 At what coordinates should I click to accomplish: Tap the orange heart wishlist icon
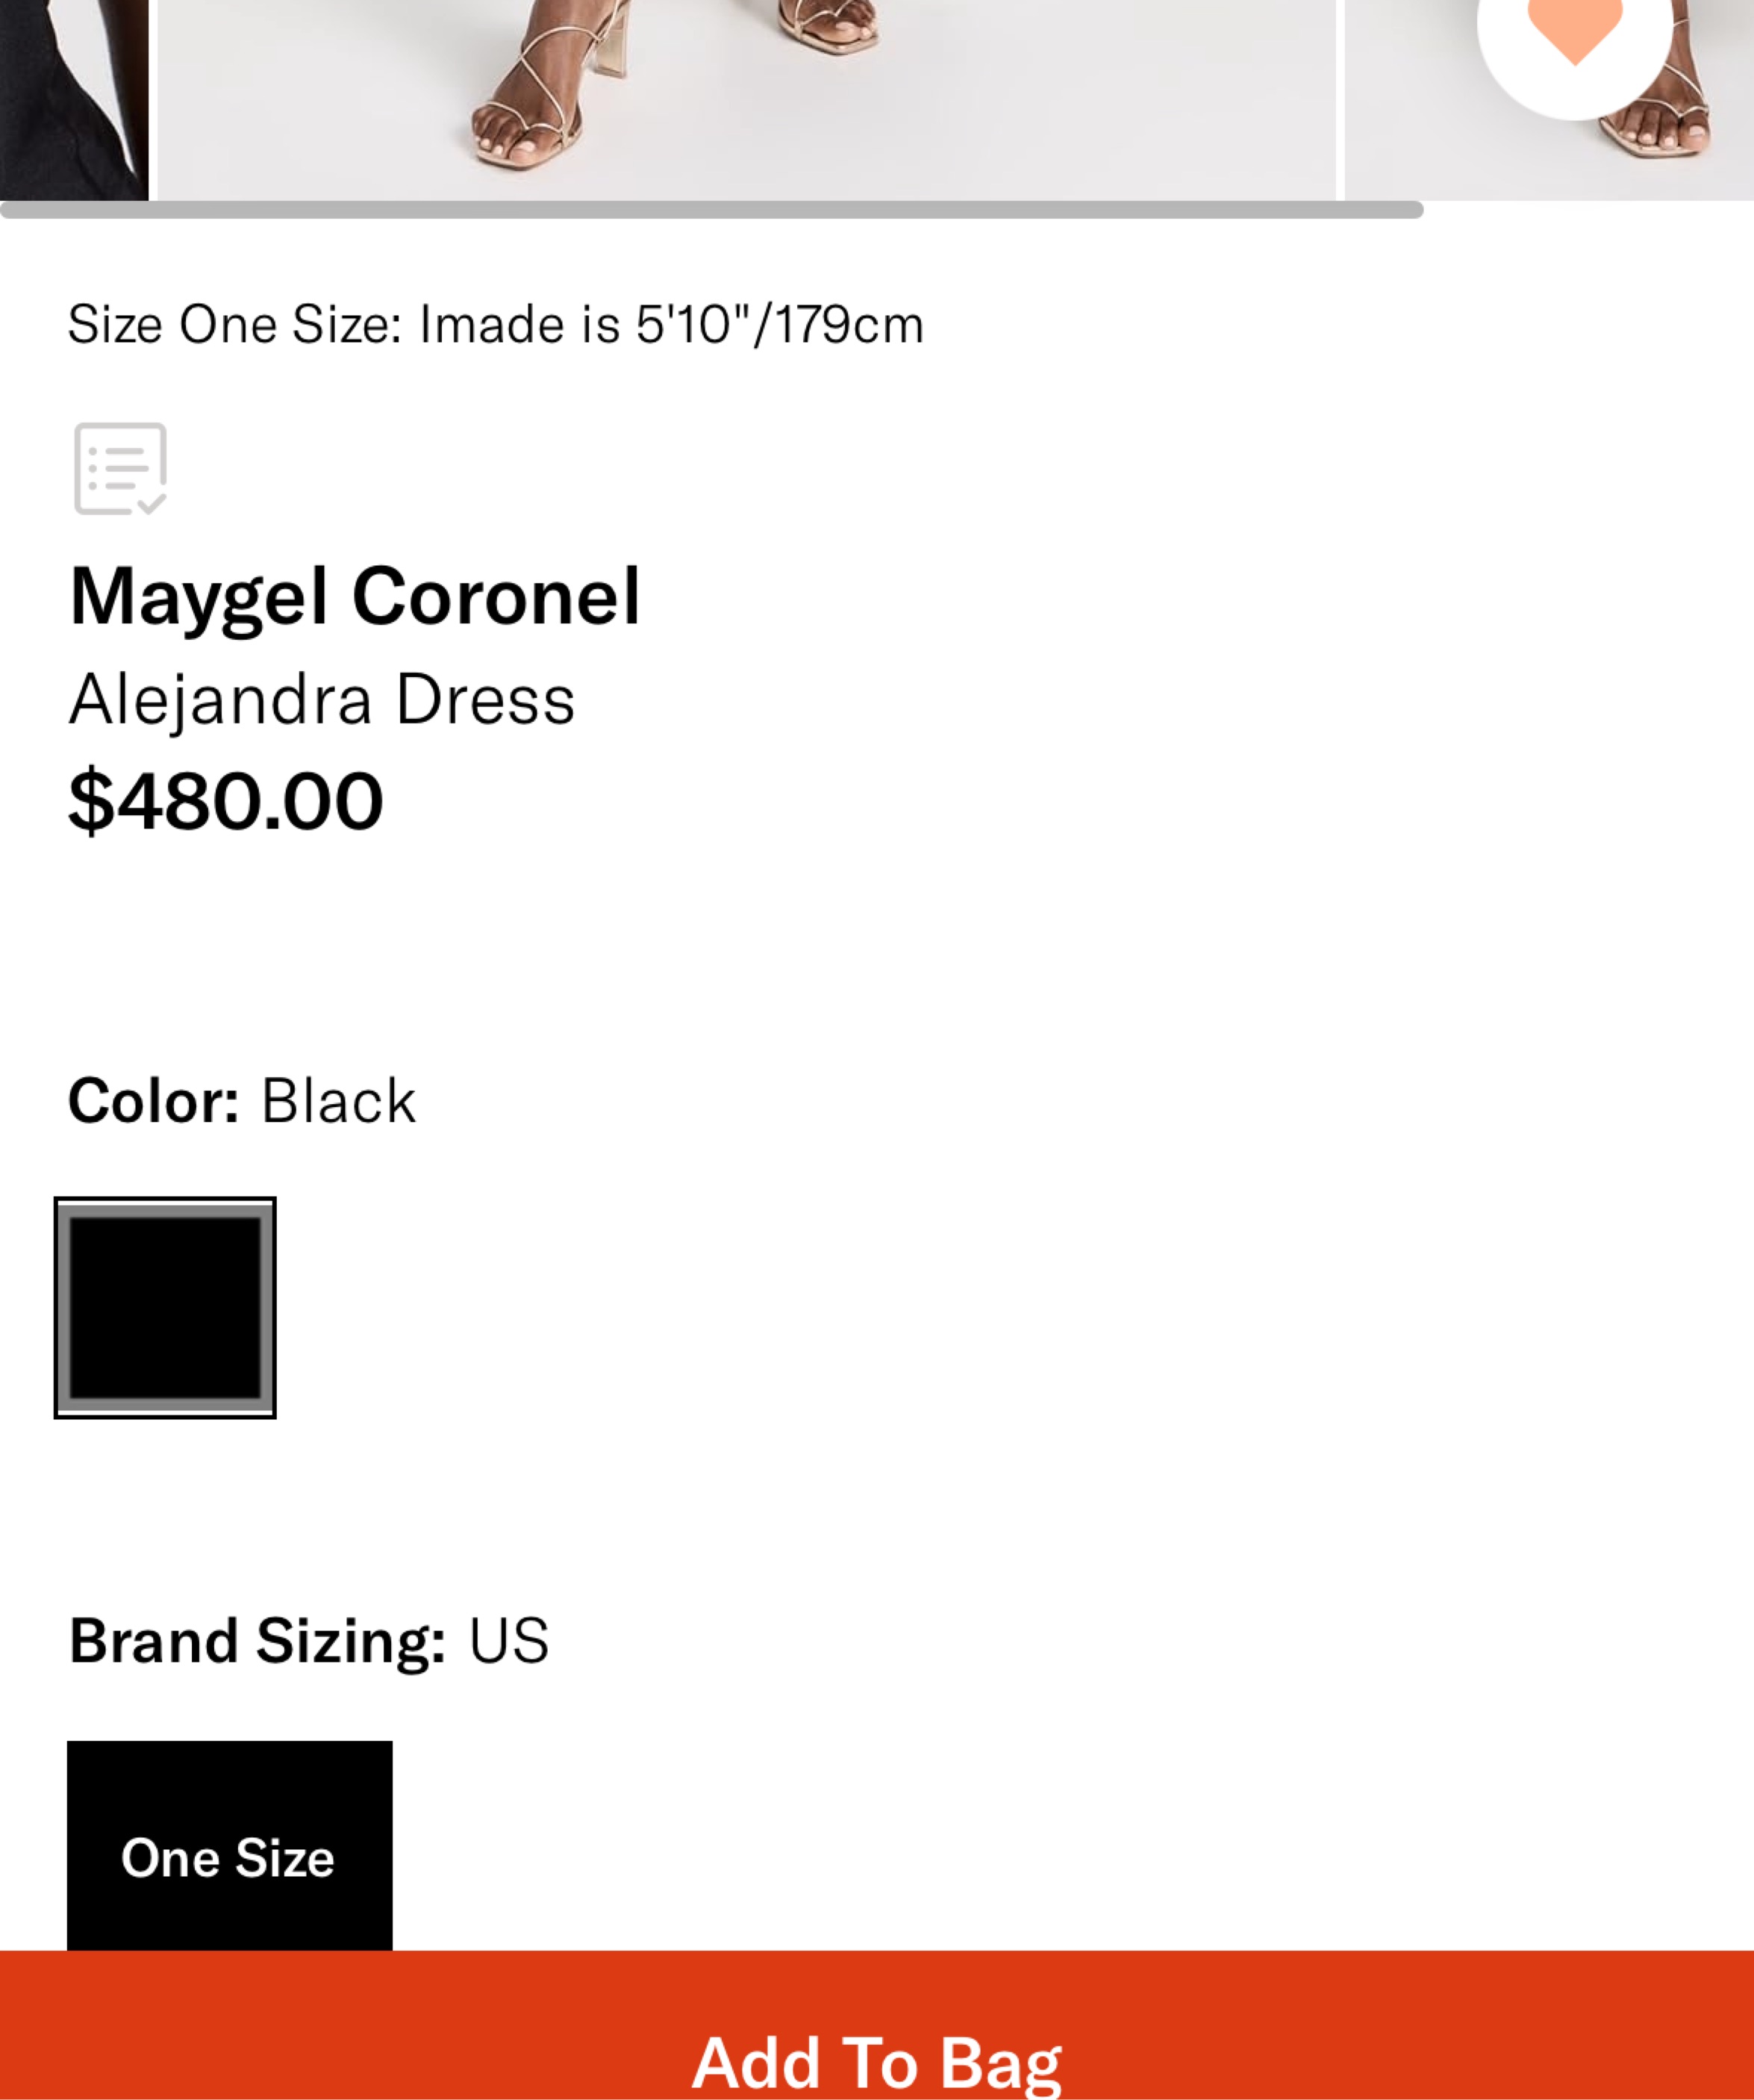[1574, 30]
